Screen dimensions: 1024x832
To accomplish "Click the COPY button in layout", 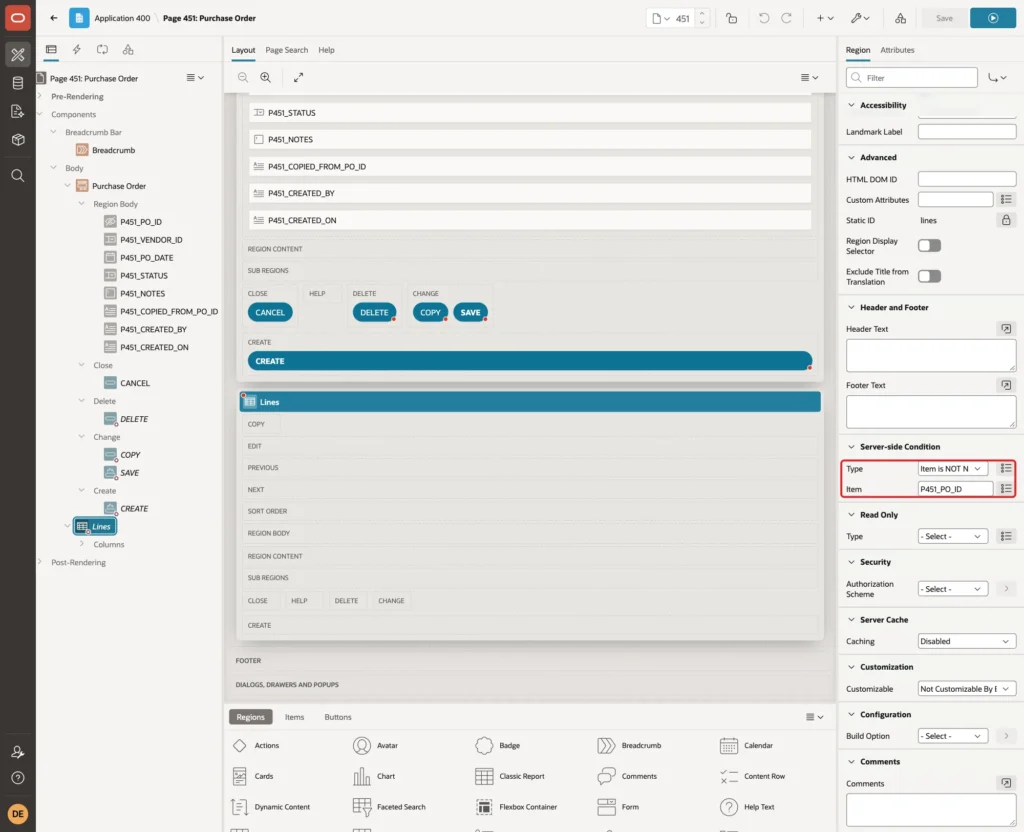I will click(430, 313).
